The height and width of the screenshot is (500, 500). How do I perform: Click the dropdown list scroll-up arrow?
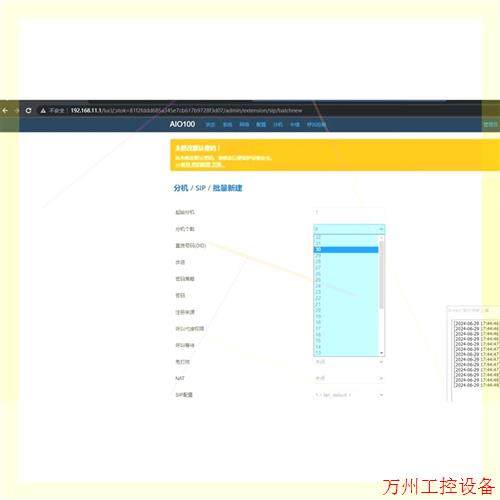[x=382, y=238]
